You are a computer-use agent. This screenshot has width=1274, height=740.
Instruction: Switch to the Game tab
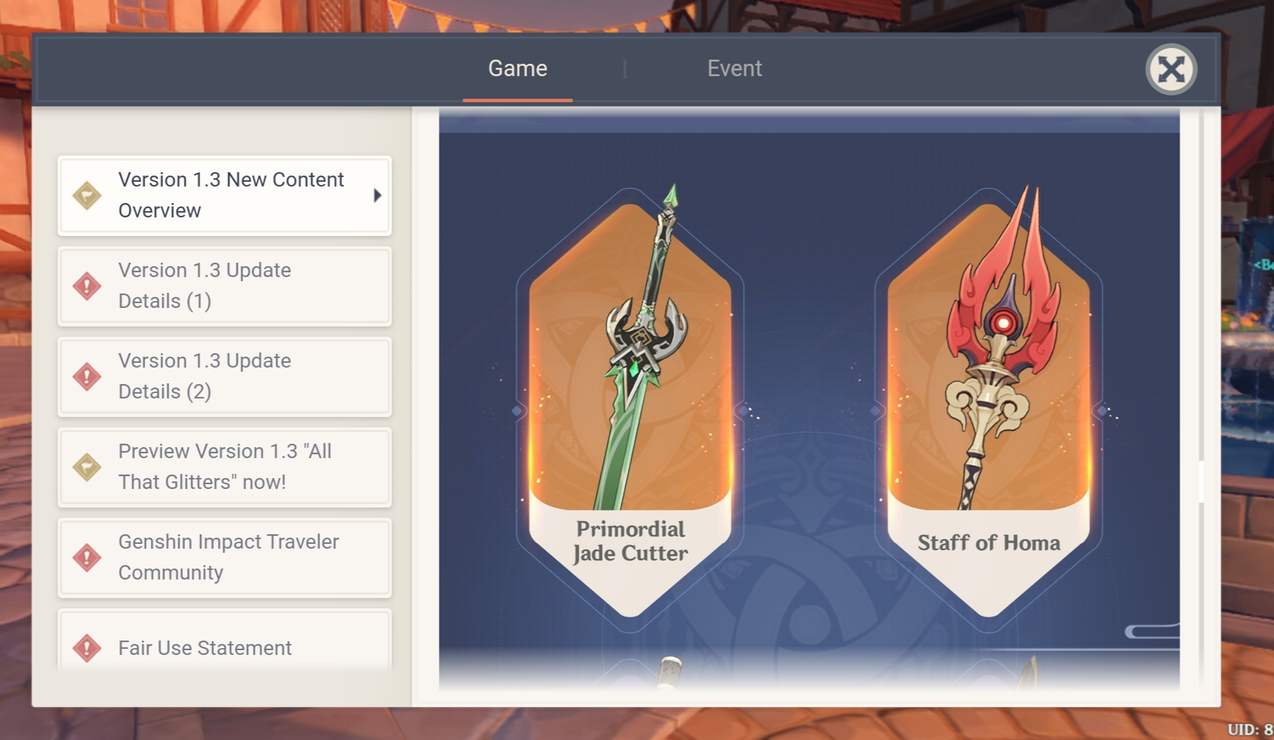(x=517, y=69)
